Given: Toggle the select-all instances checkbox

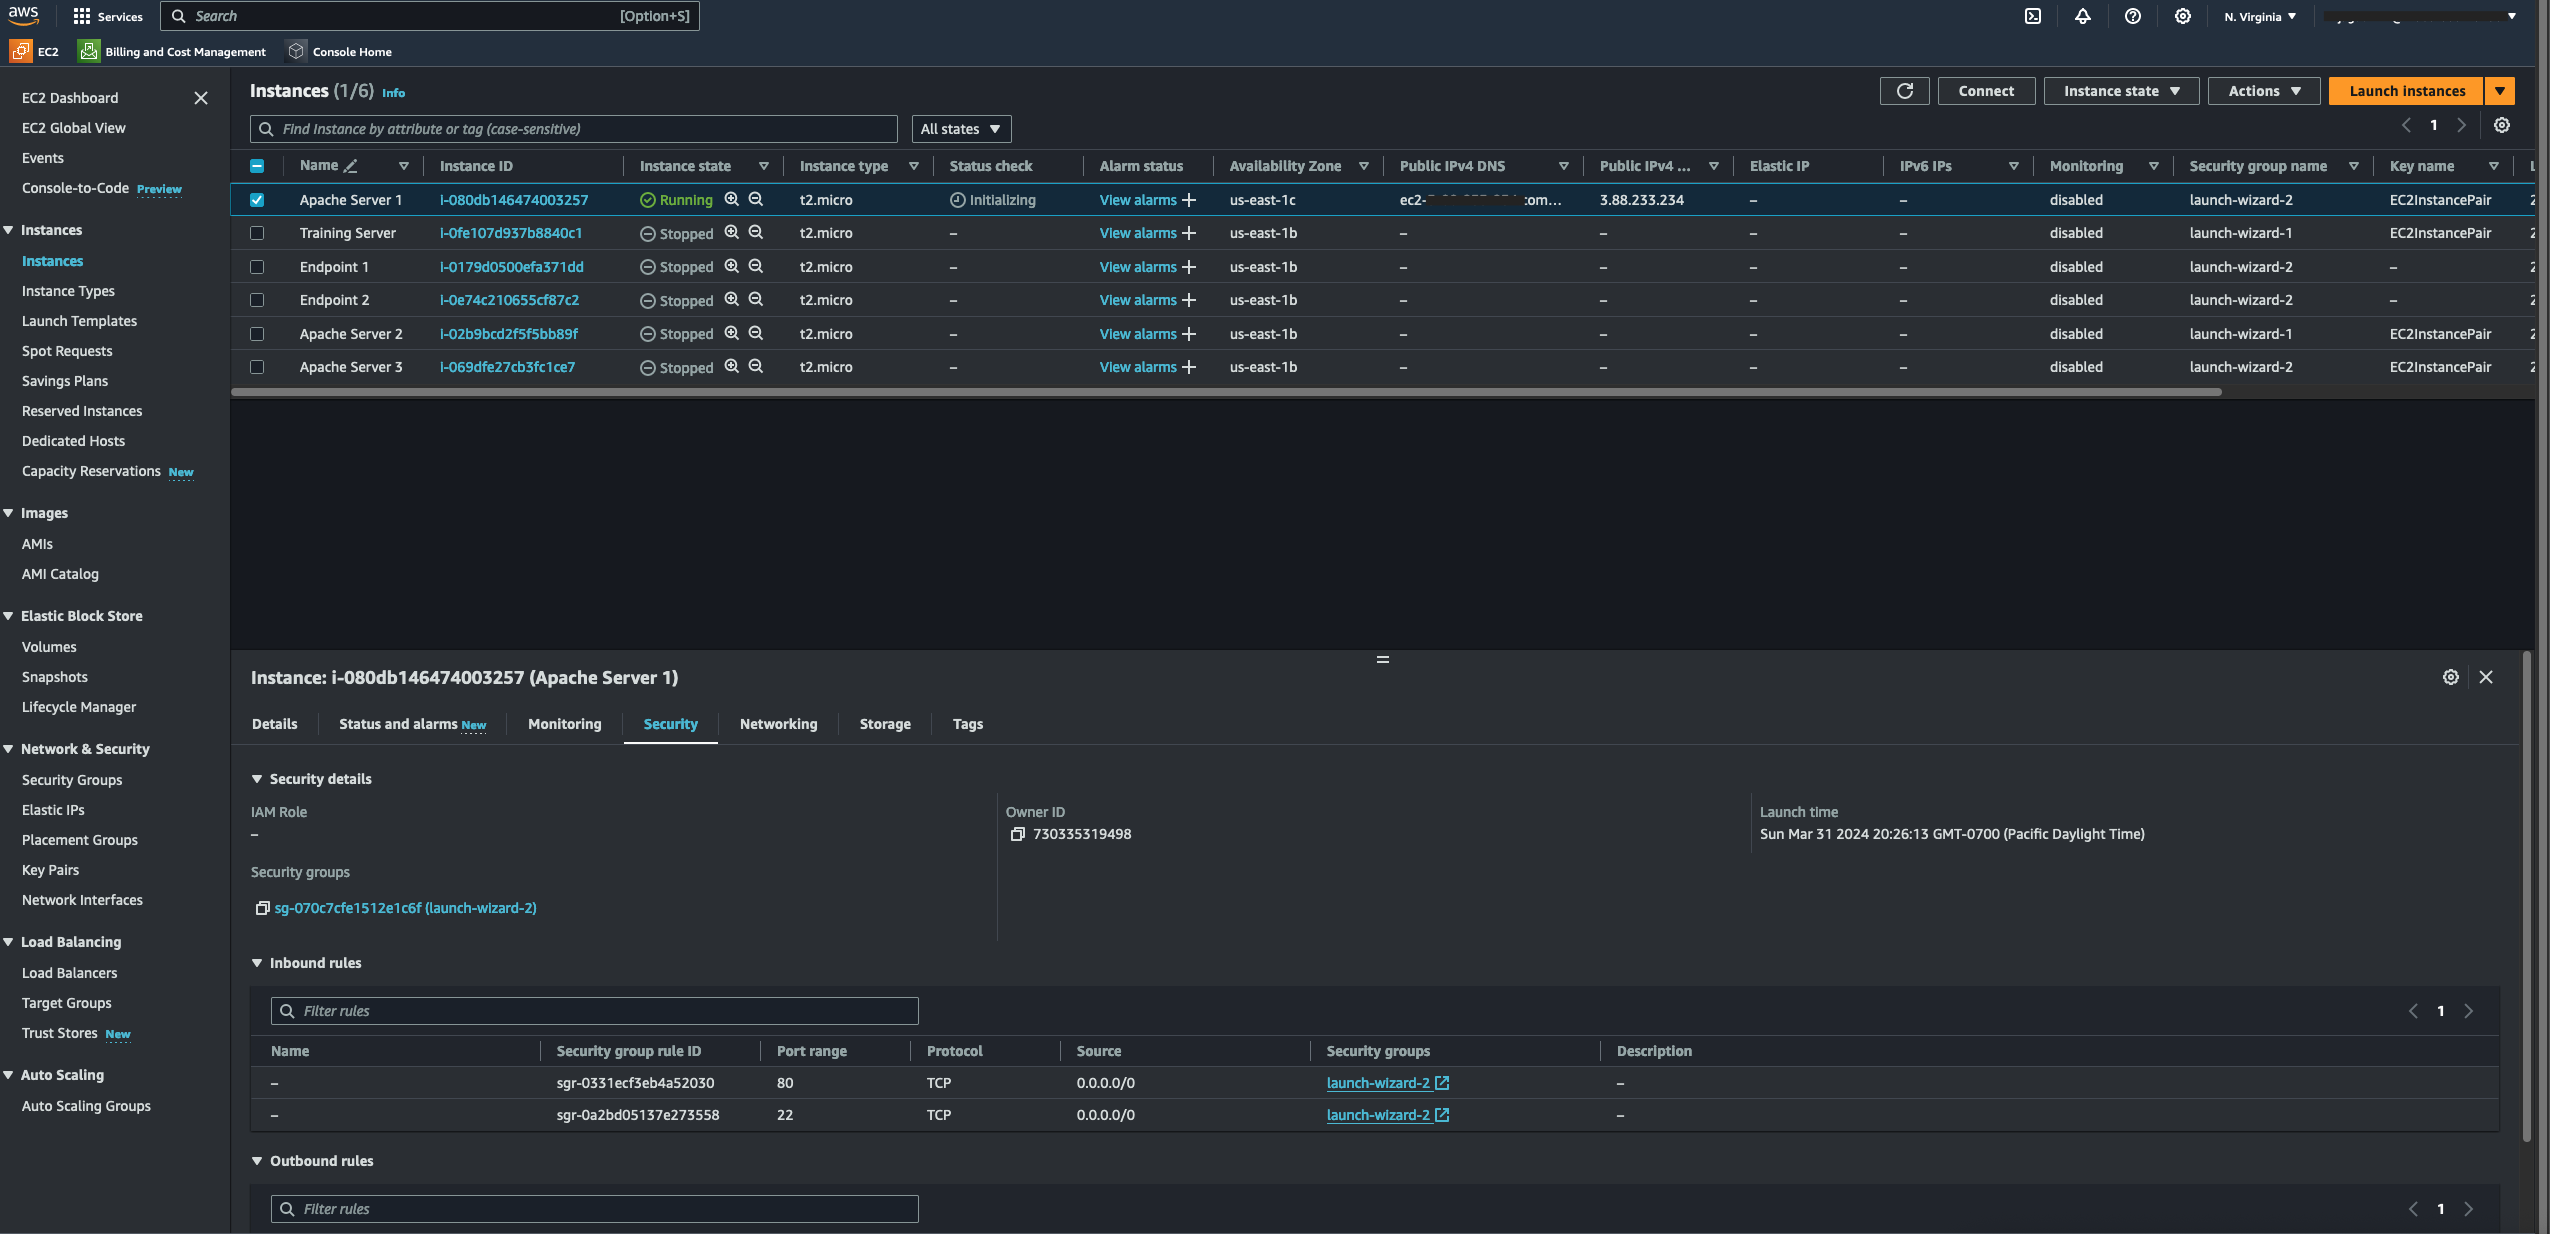Looking at the screenshot, I should tap(257, 166).
